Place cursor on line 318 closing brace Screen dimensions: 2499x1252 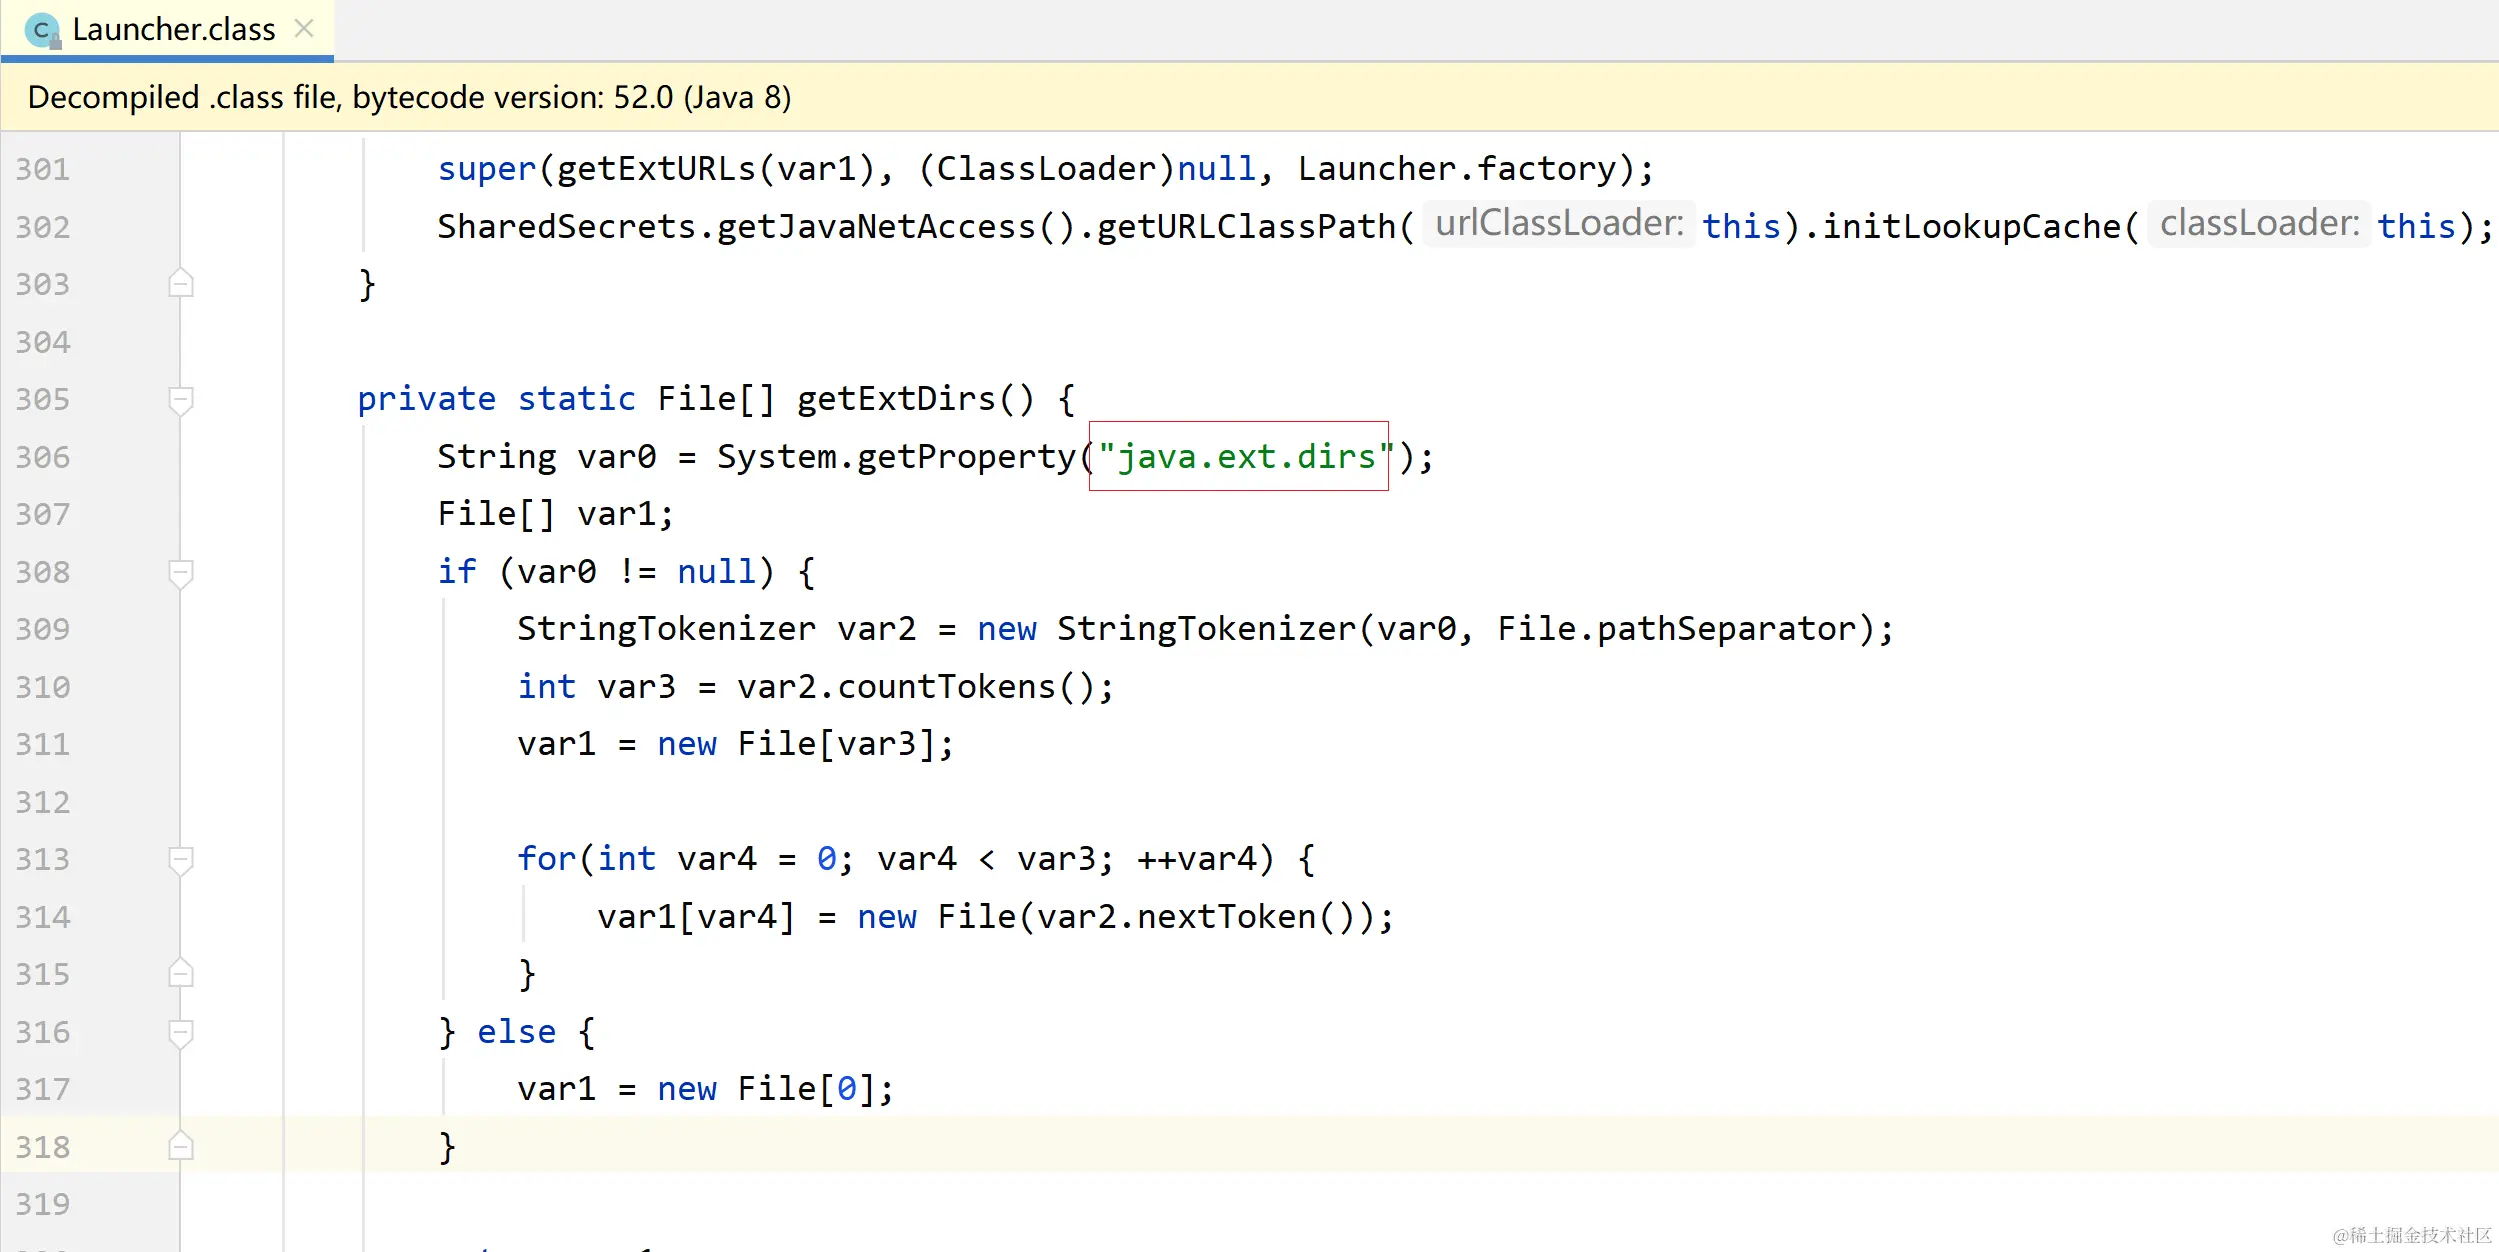(447, 1147)
